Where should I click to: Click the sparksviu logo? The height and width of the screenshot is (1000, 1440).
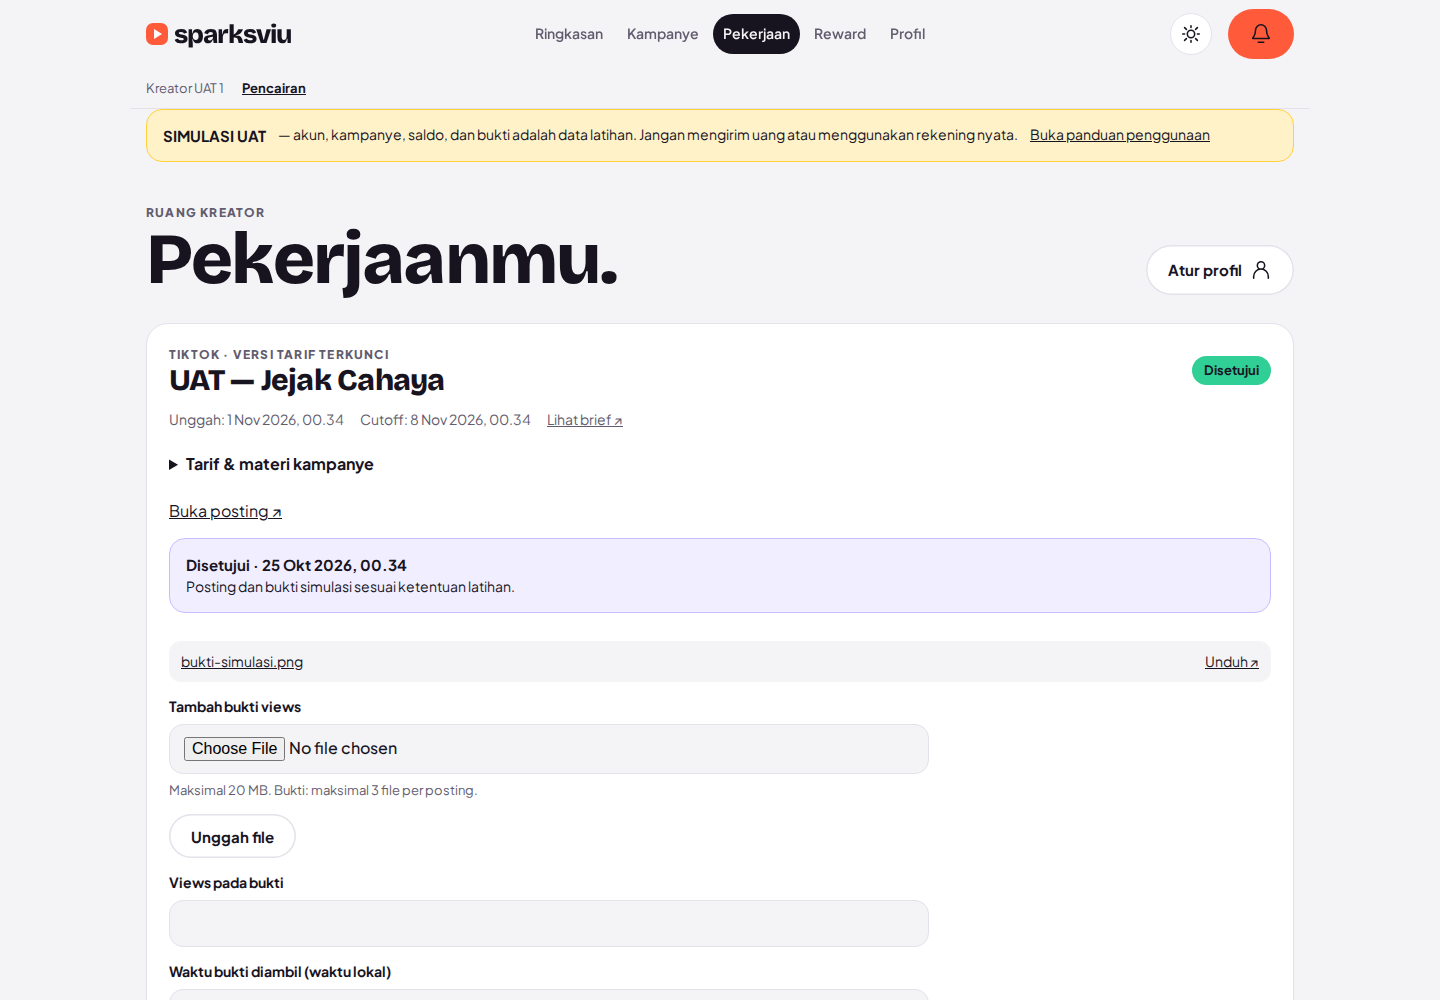(x=219, y=34)
